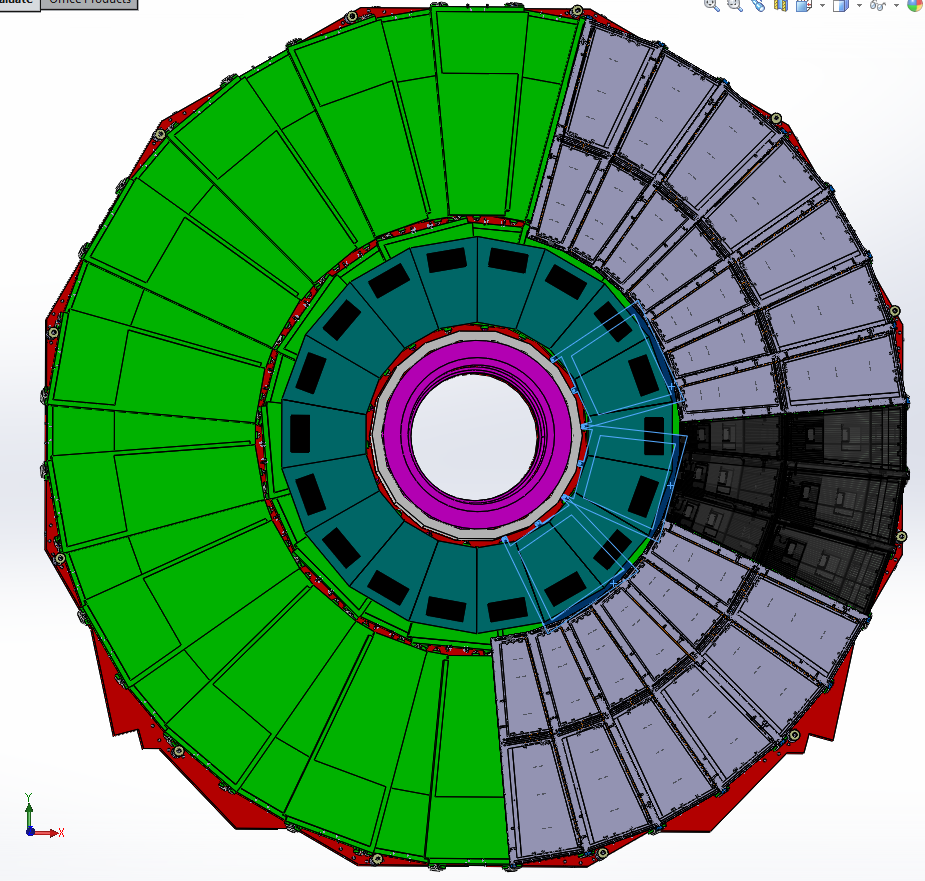Toggle Hide/Show Items glasses icon
Viewport: 925px width, 881px height.
click(x=878, y=4)
